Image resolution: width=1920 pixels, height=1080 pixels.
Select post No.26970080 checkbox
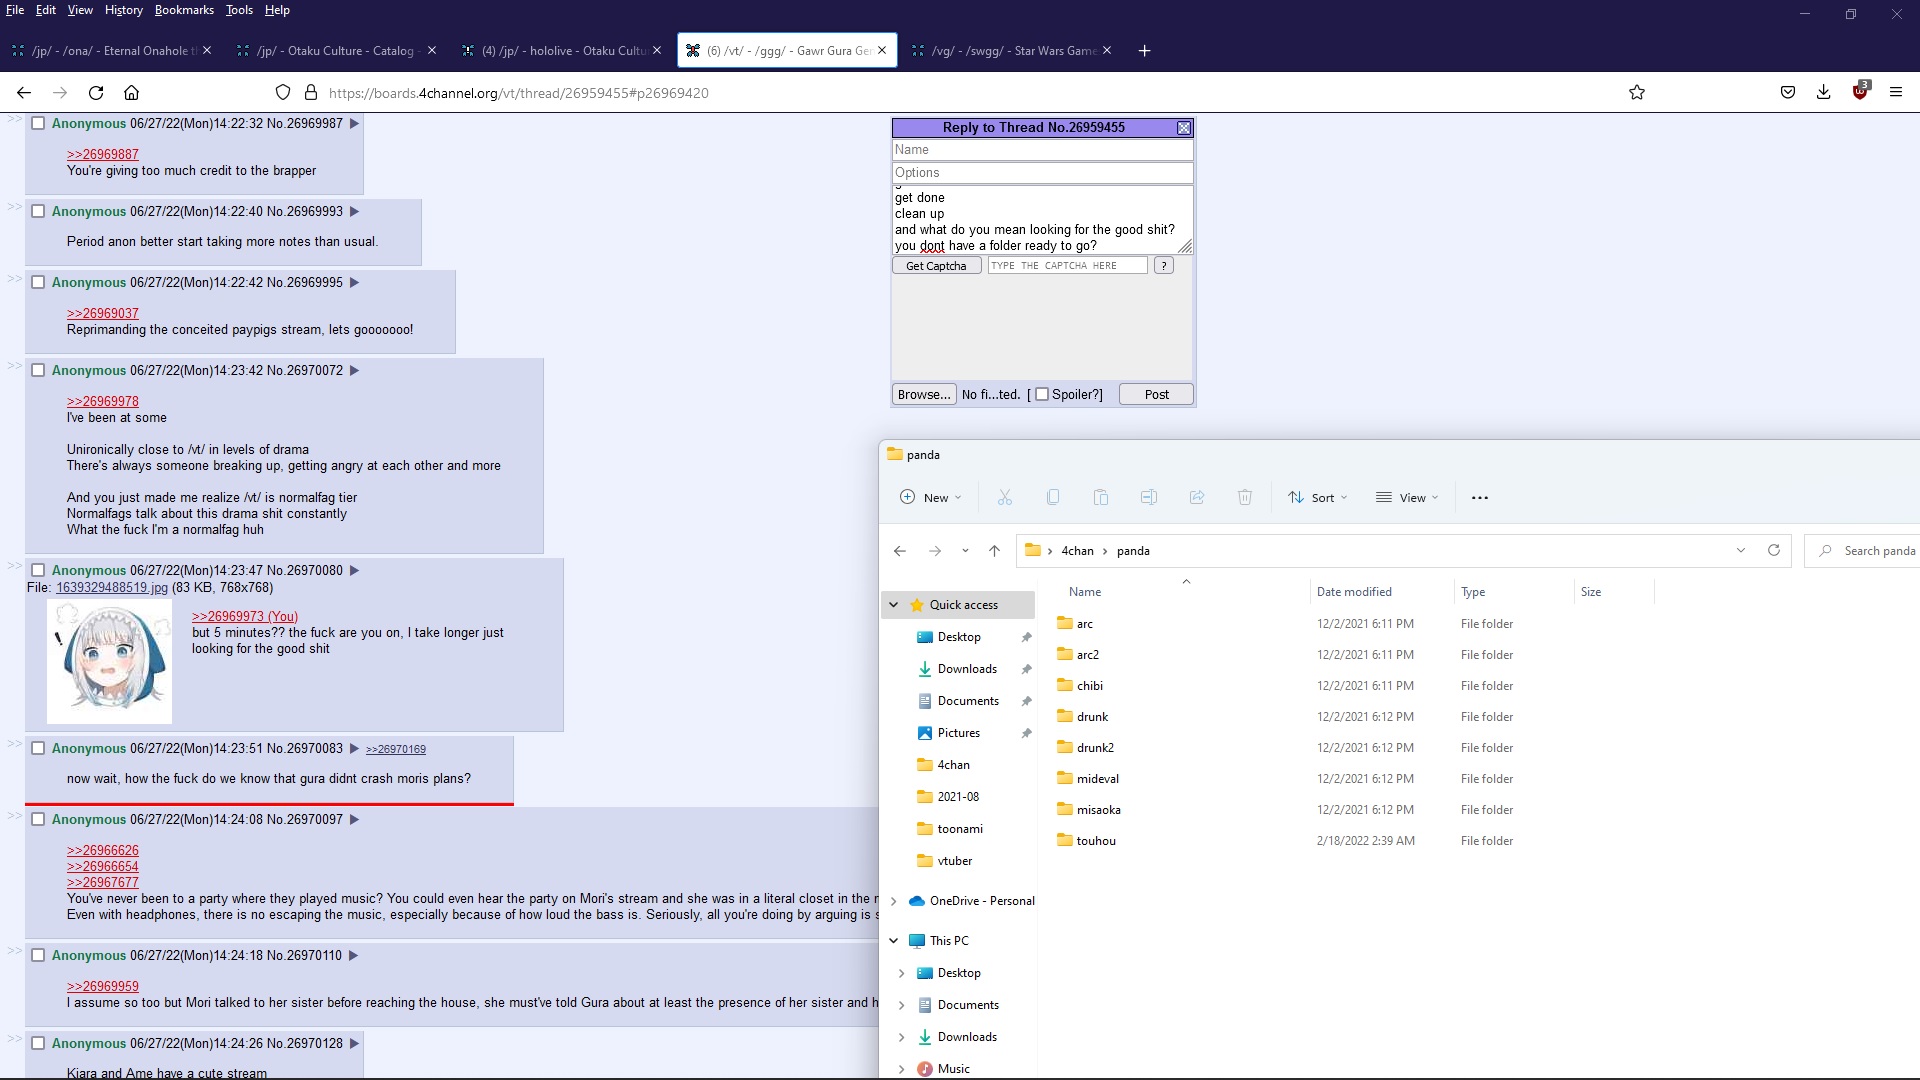click(38, 570)
